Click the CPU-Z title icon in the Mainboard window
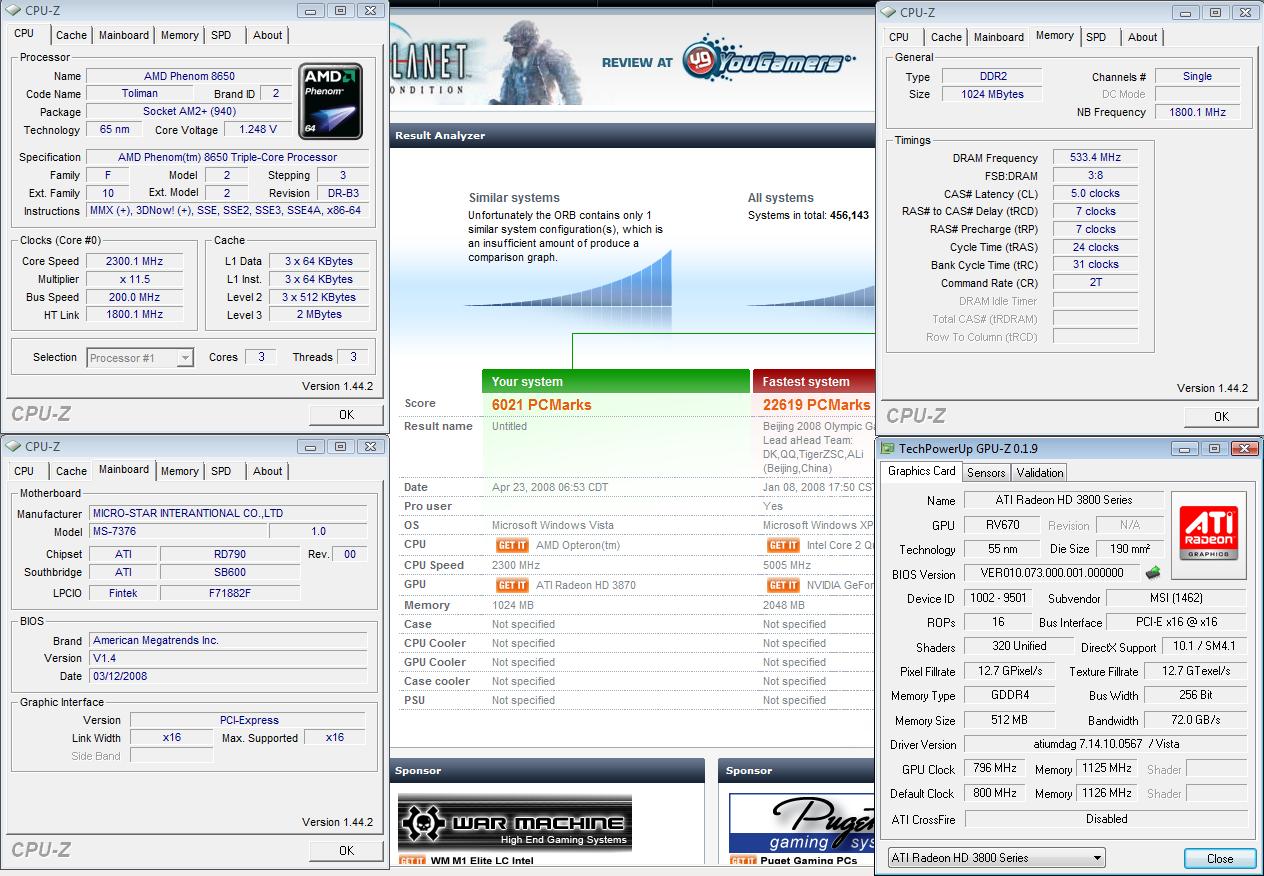The height and width of the screenshot is (876, 1264). click(x=14, y=446)
